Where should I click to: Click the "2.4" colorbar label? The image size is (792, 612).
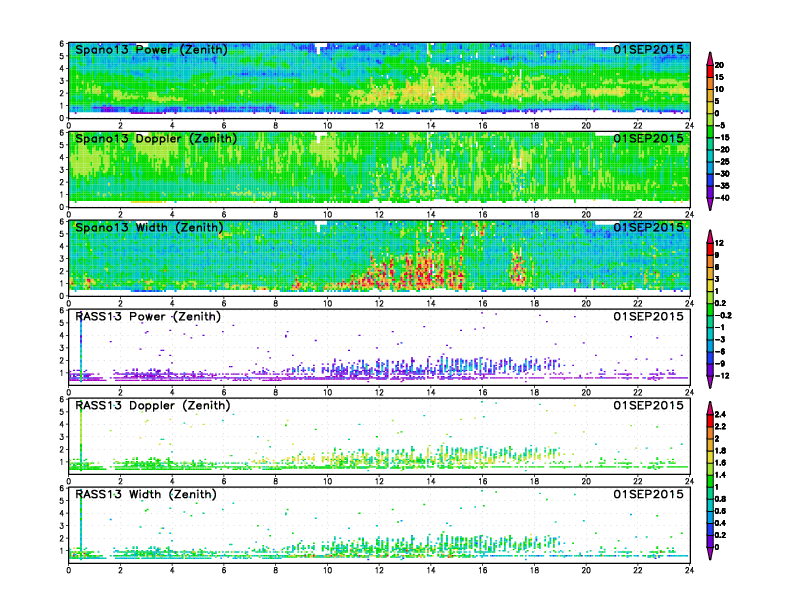[x=720, y=414]
